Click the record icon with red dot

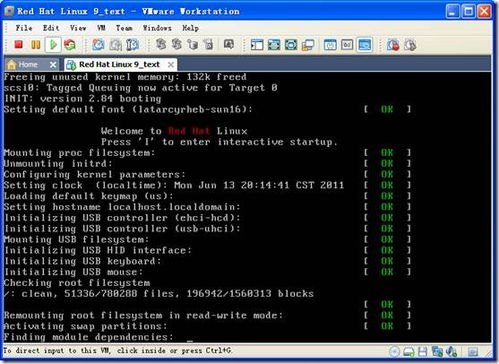[393, 45]
